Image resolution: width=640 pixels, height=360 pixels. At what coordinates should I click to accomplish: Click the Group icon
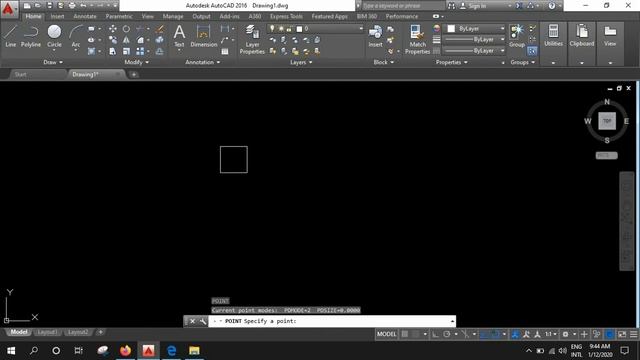(x=517, y=36)
